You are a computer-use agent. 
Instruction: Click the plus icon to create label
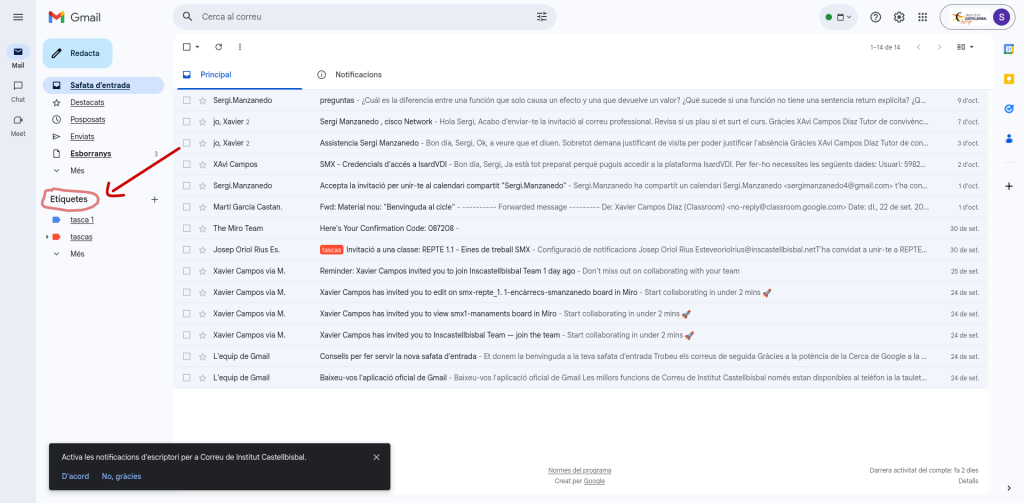pos(154,200)
